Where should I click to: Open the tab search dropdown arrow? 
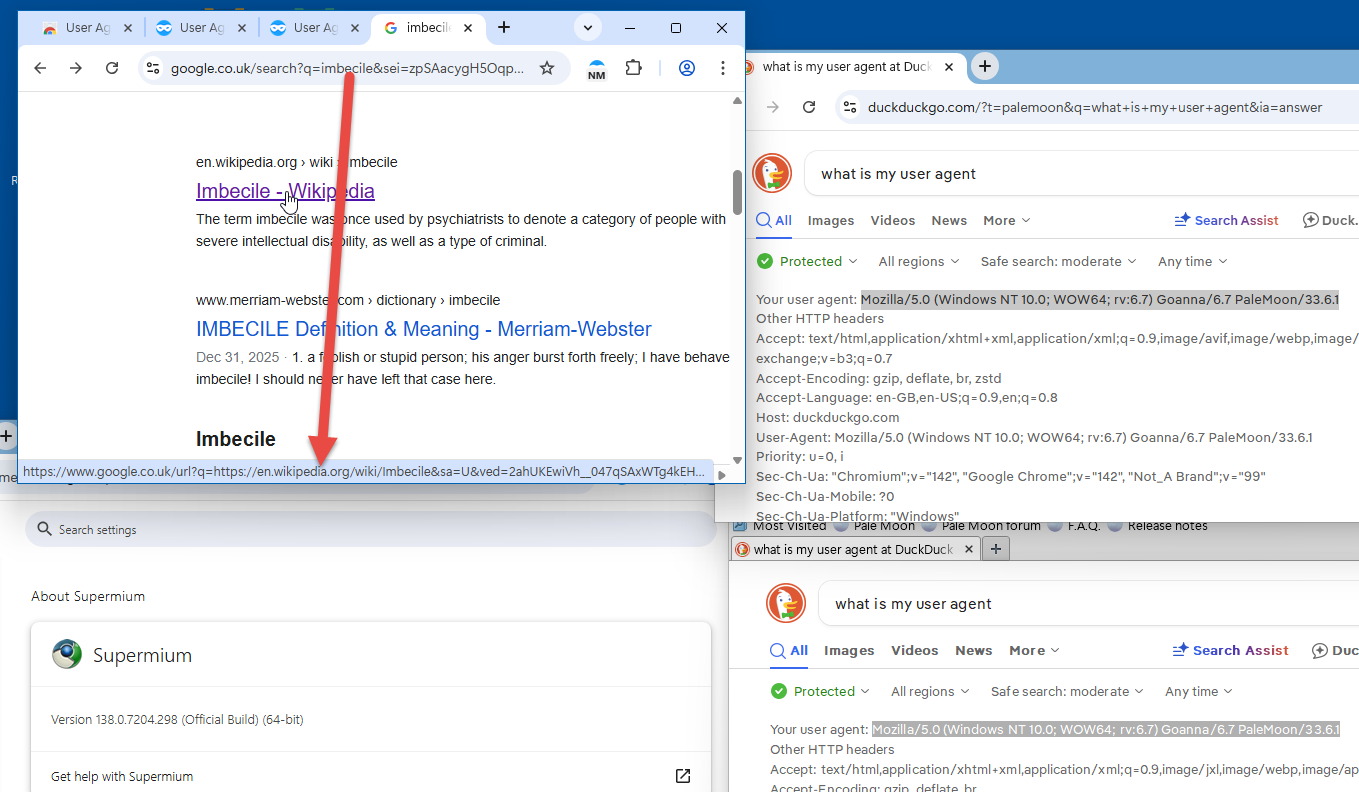click(588, 28)
